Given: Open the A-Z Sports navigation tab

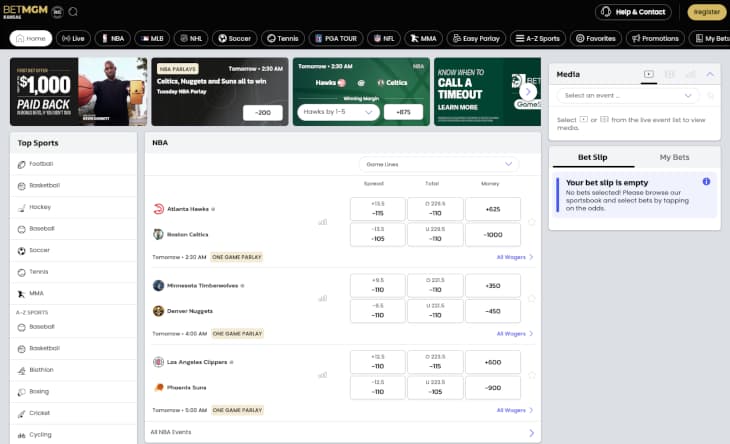Looking at the screenshot, I should (538, 38).
